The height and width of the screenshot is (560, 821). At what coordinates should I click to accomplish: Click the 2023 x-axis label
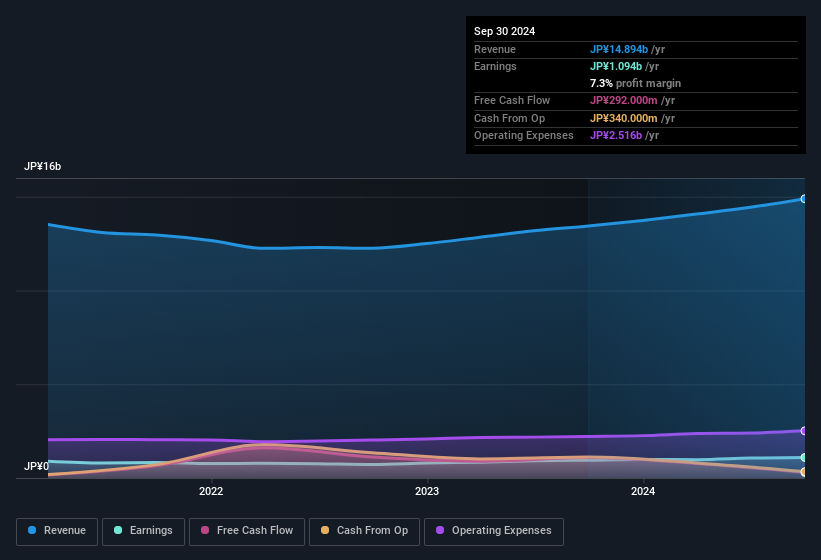pyautogui.click(x=427, y=491)
